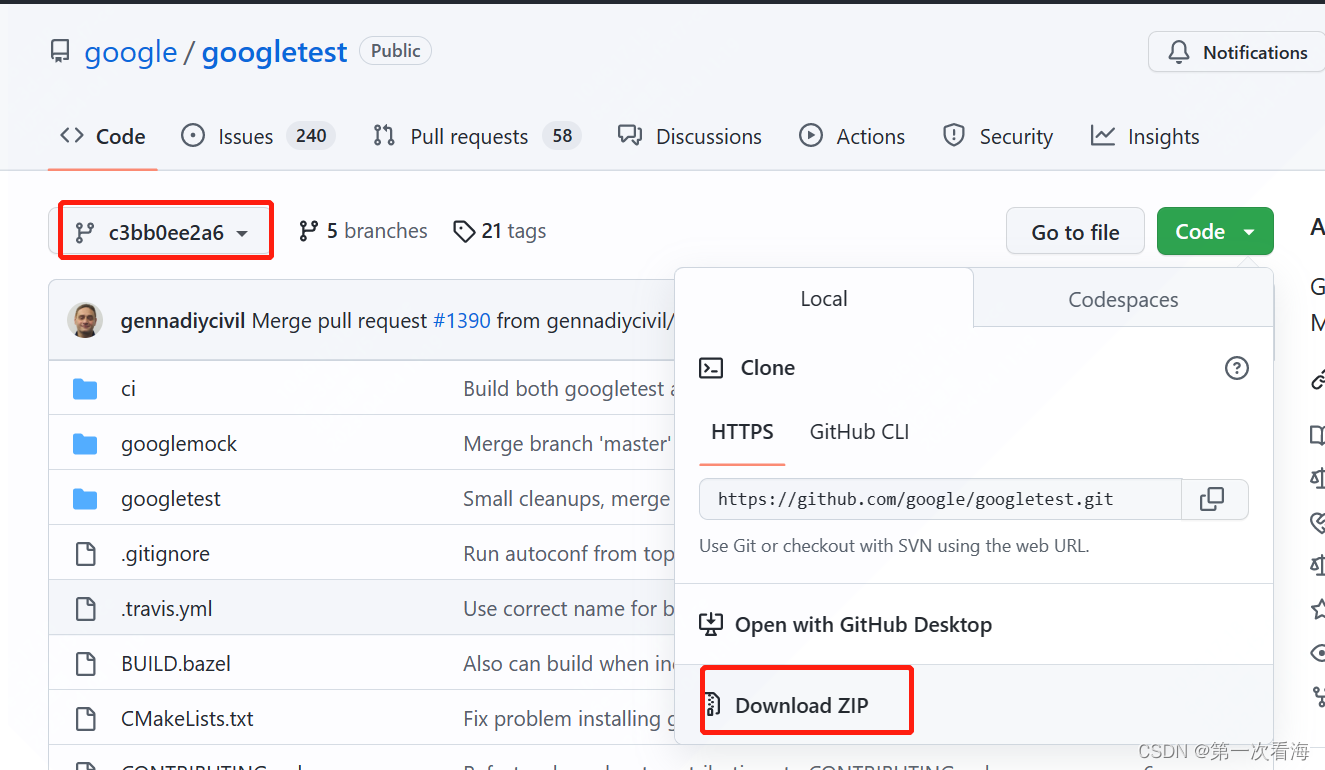Open the Discussions tab
1325x770 pixels.
(689, 136)
